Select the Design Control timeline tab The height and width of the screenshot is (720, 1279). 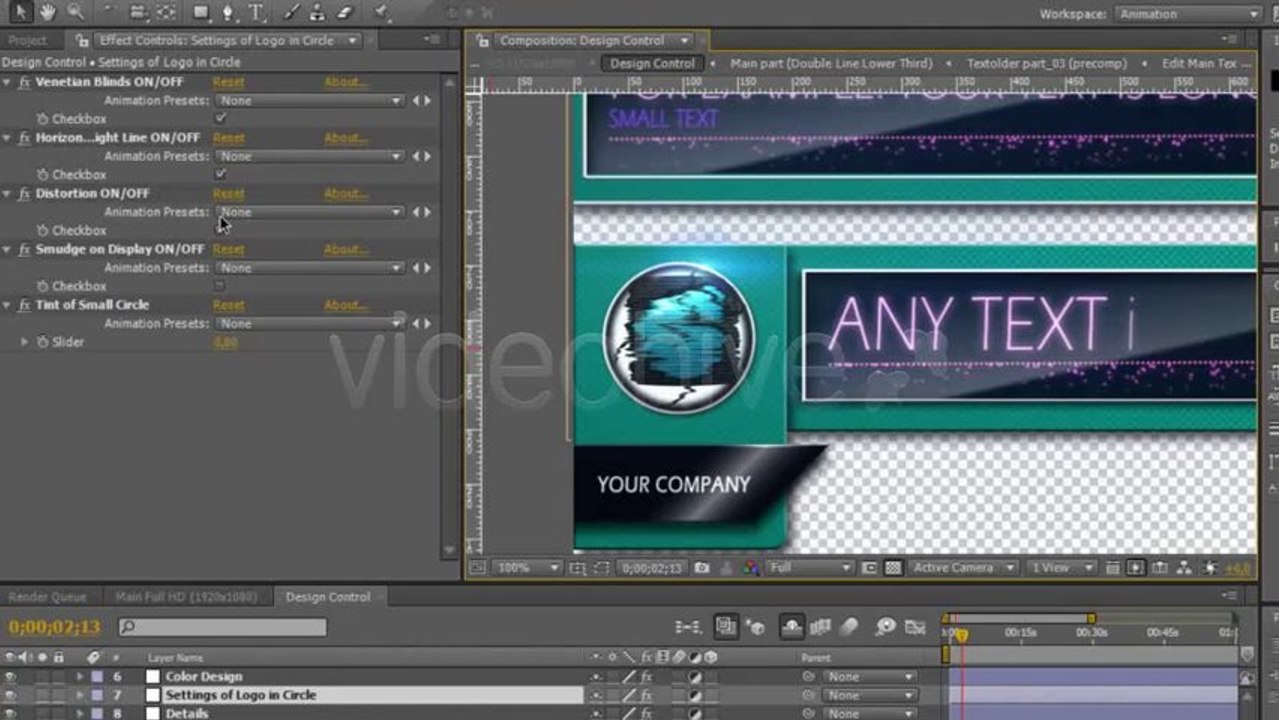tap(328, 597)
